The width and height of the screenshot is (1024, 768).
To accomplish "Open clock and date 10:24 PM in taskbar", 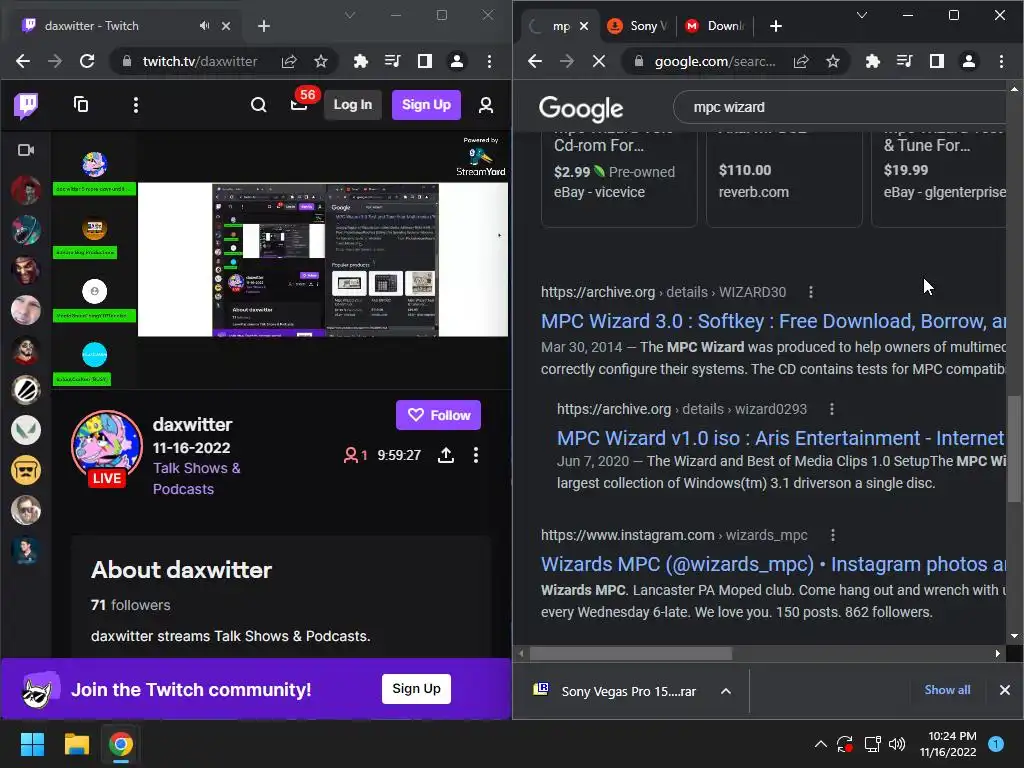I will 948,744.
